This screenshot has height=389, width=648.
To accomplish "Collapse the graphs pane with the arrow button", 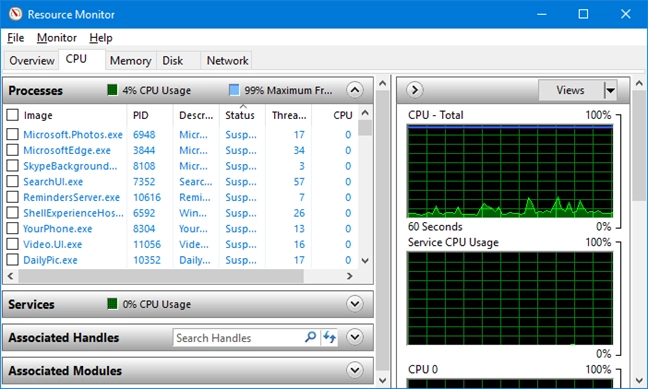I will [415, 90].
